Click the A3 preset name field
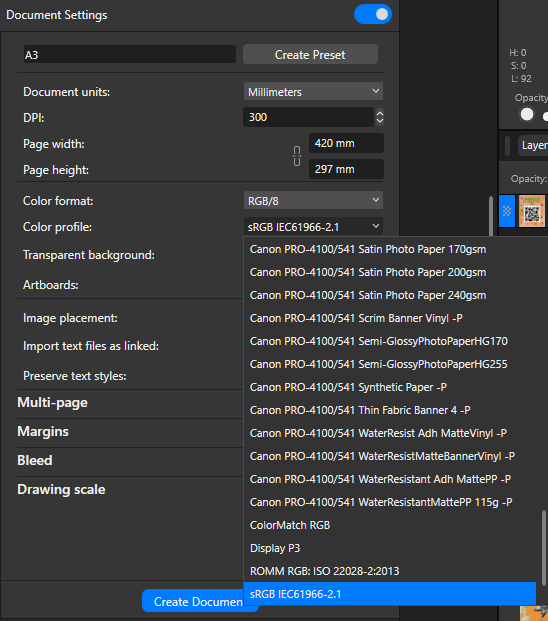This screenshot has width=548, height=621. [x=129, y=54]
